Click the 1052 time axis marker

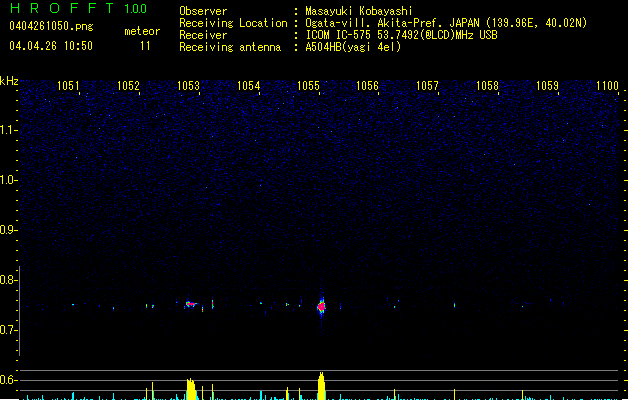click(x=128, y=86)
